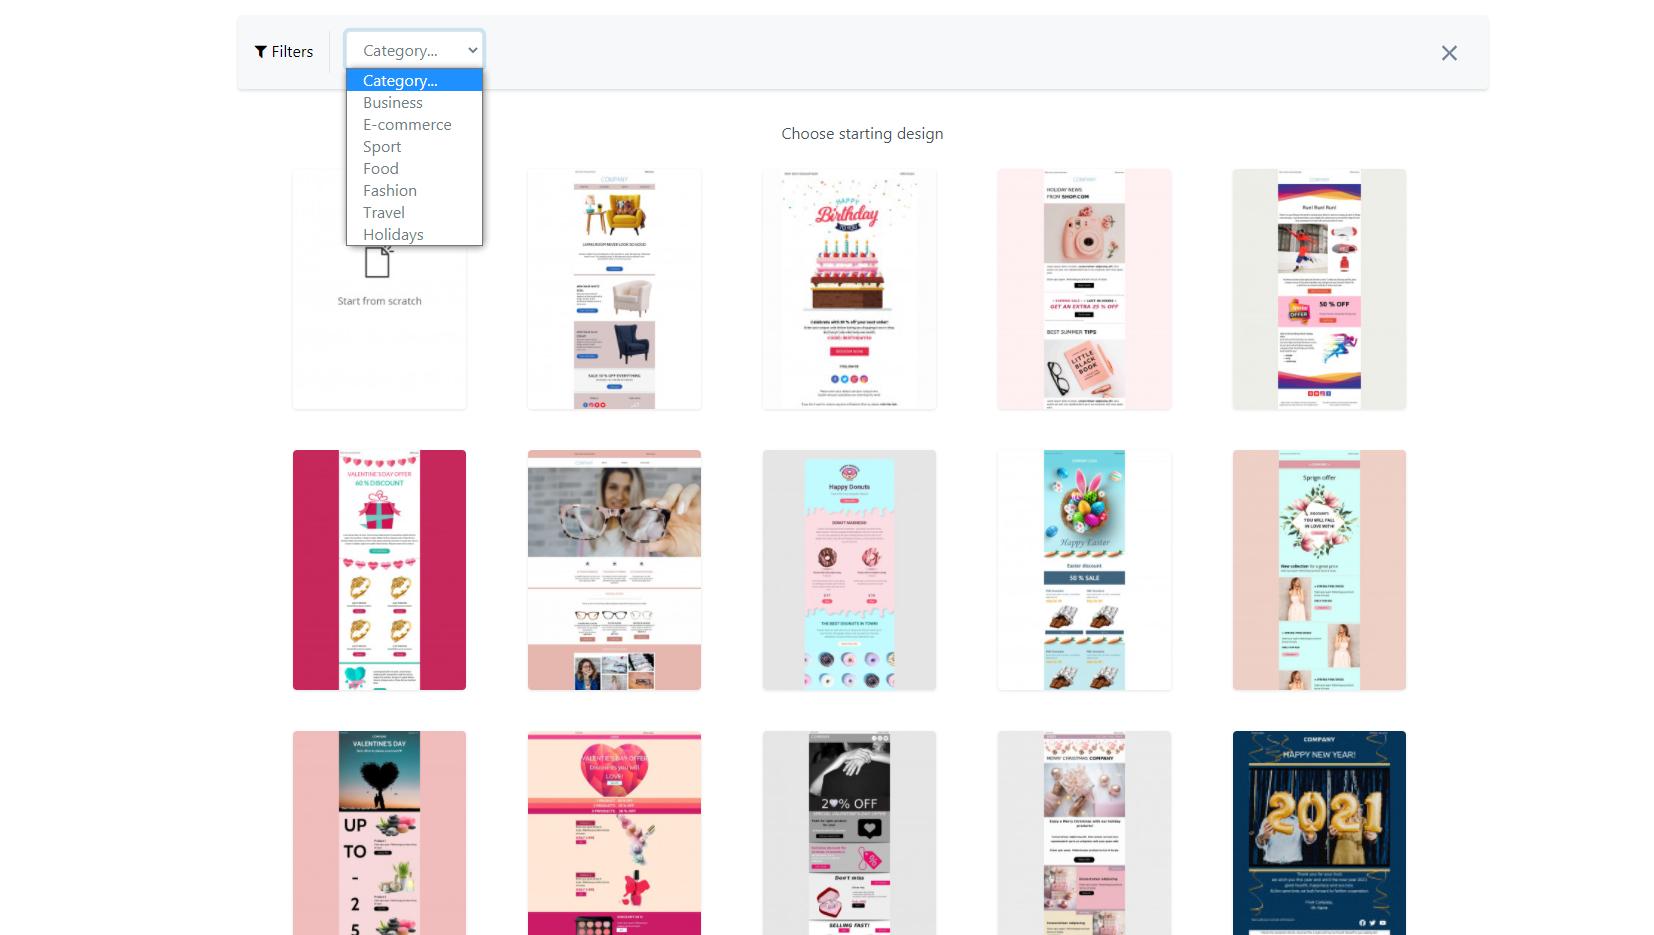Select Business from category list
The height and width of the screenshot is (935, 1654).
[393, 103]
